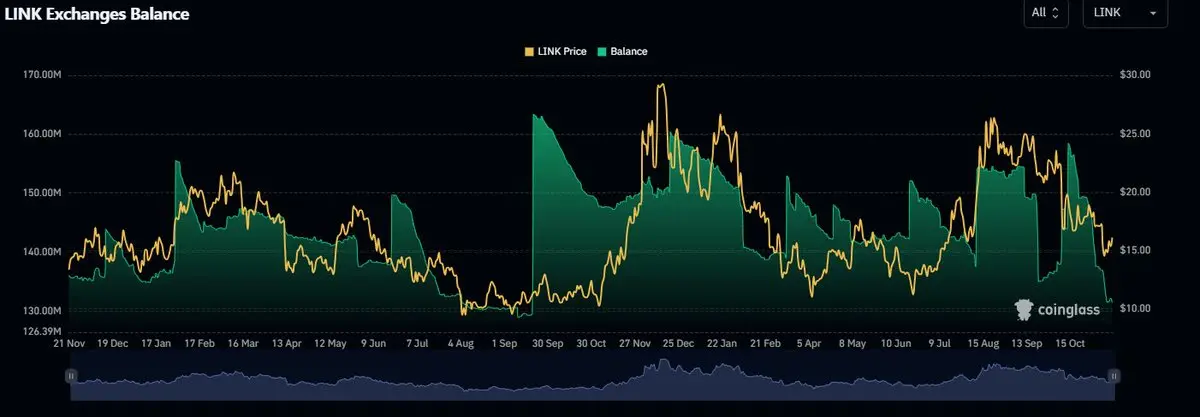Click the 19 Dec date label
Screen dimensions: 1200x417
112,343
